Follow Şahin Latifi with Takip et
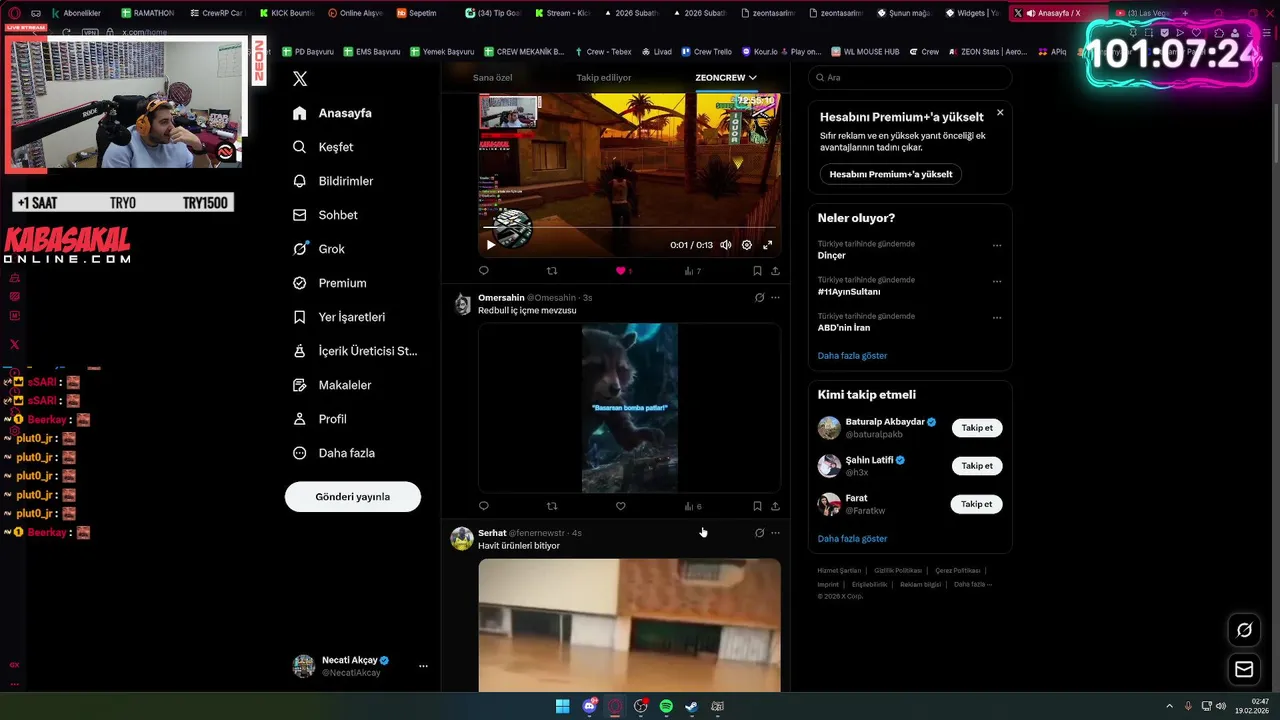The width and height of the screenshot is (1280, 720). pyautogui.click(x=977, y=466)
